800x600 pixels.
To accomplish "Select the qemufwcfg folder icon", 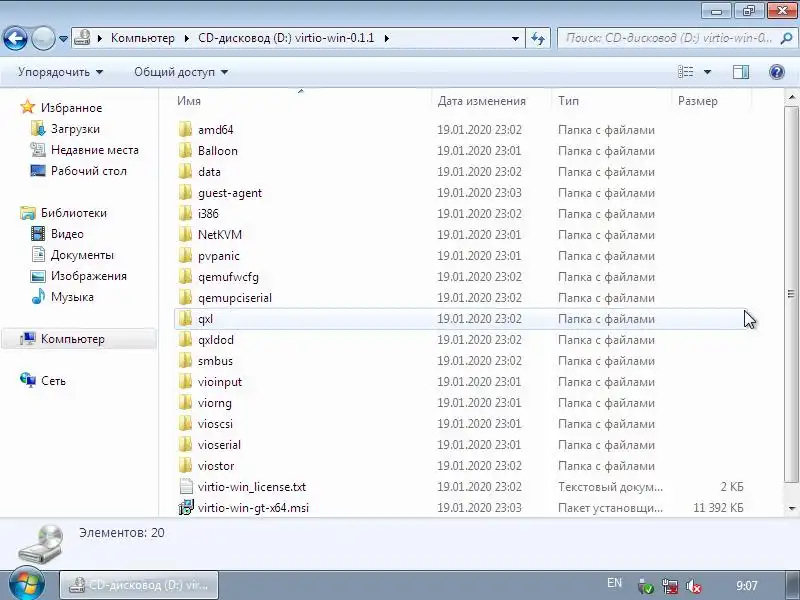I will click(186, 277).
